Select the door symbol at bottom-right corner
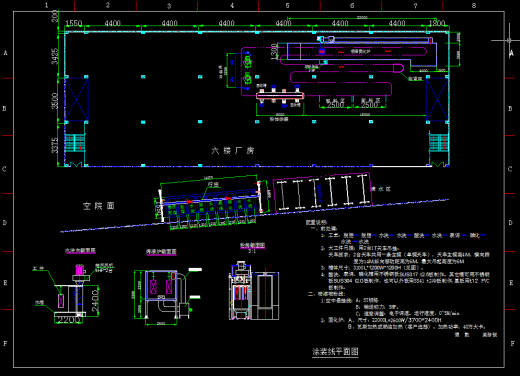520x376 pixels. (438, 164)
